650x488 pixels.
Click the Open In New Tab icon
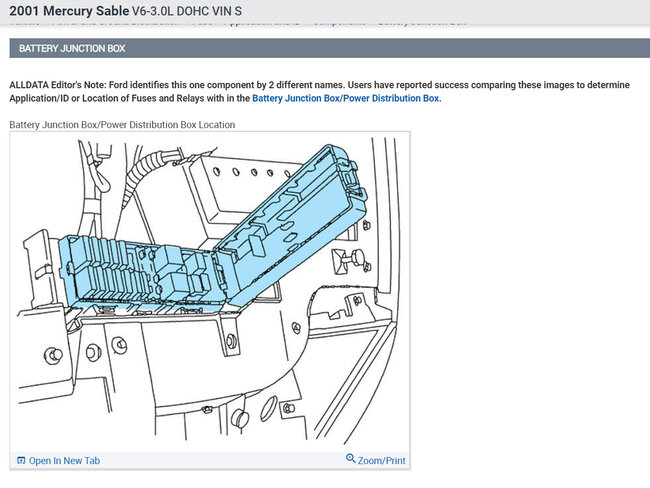coord(21,460)
